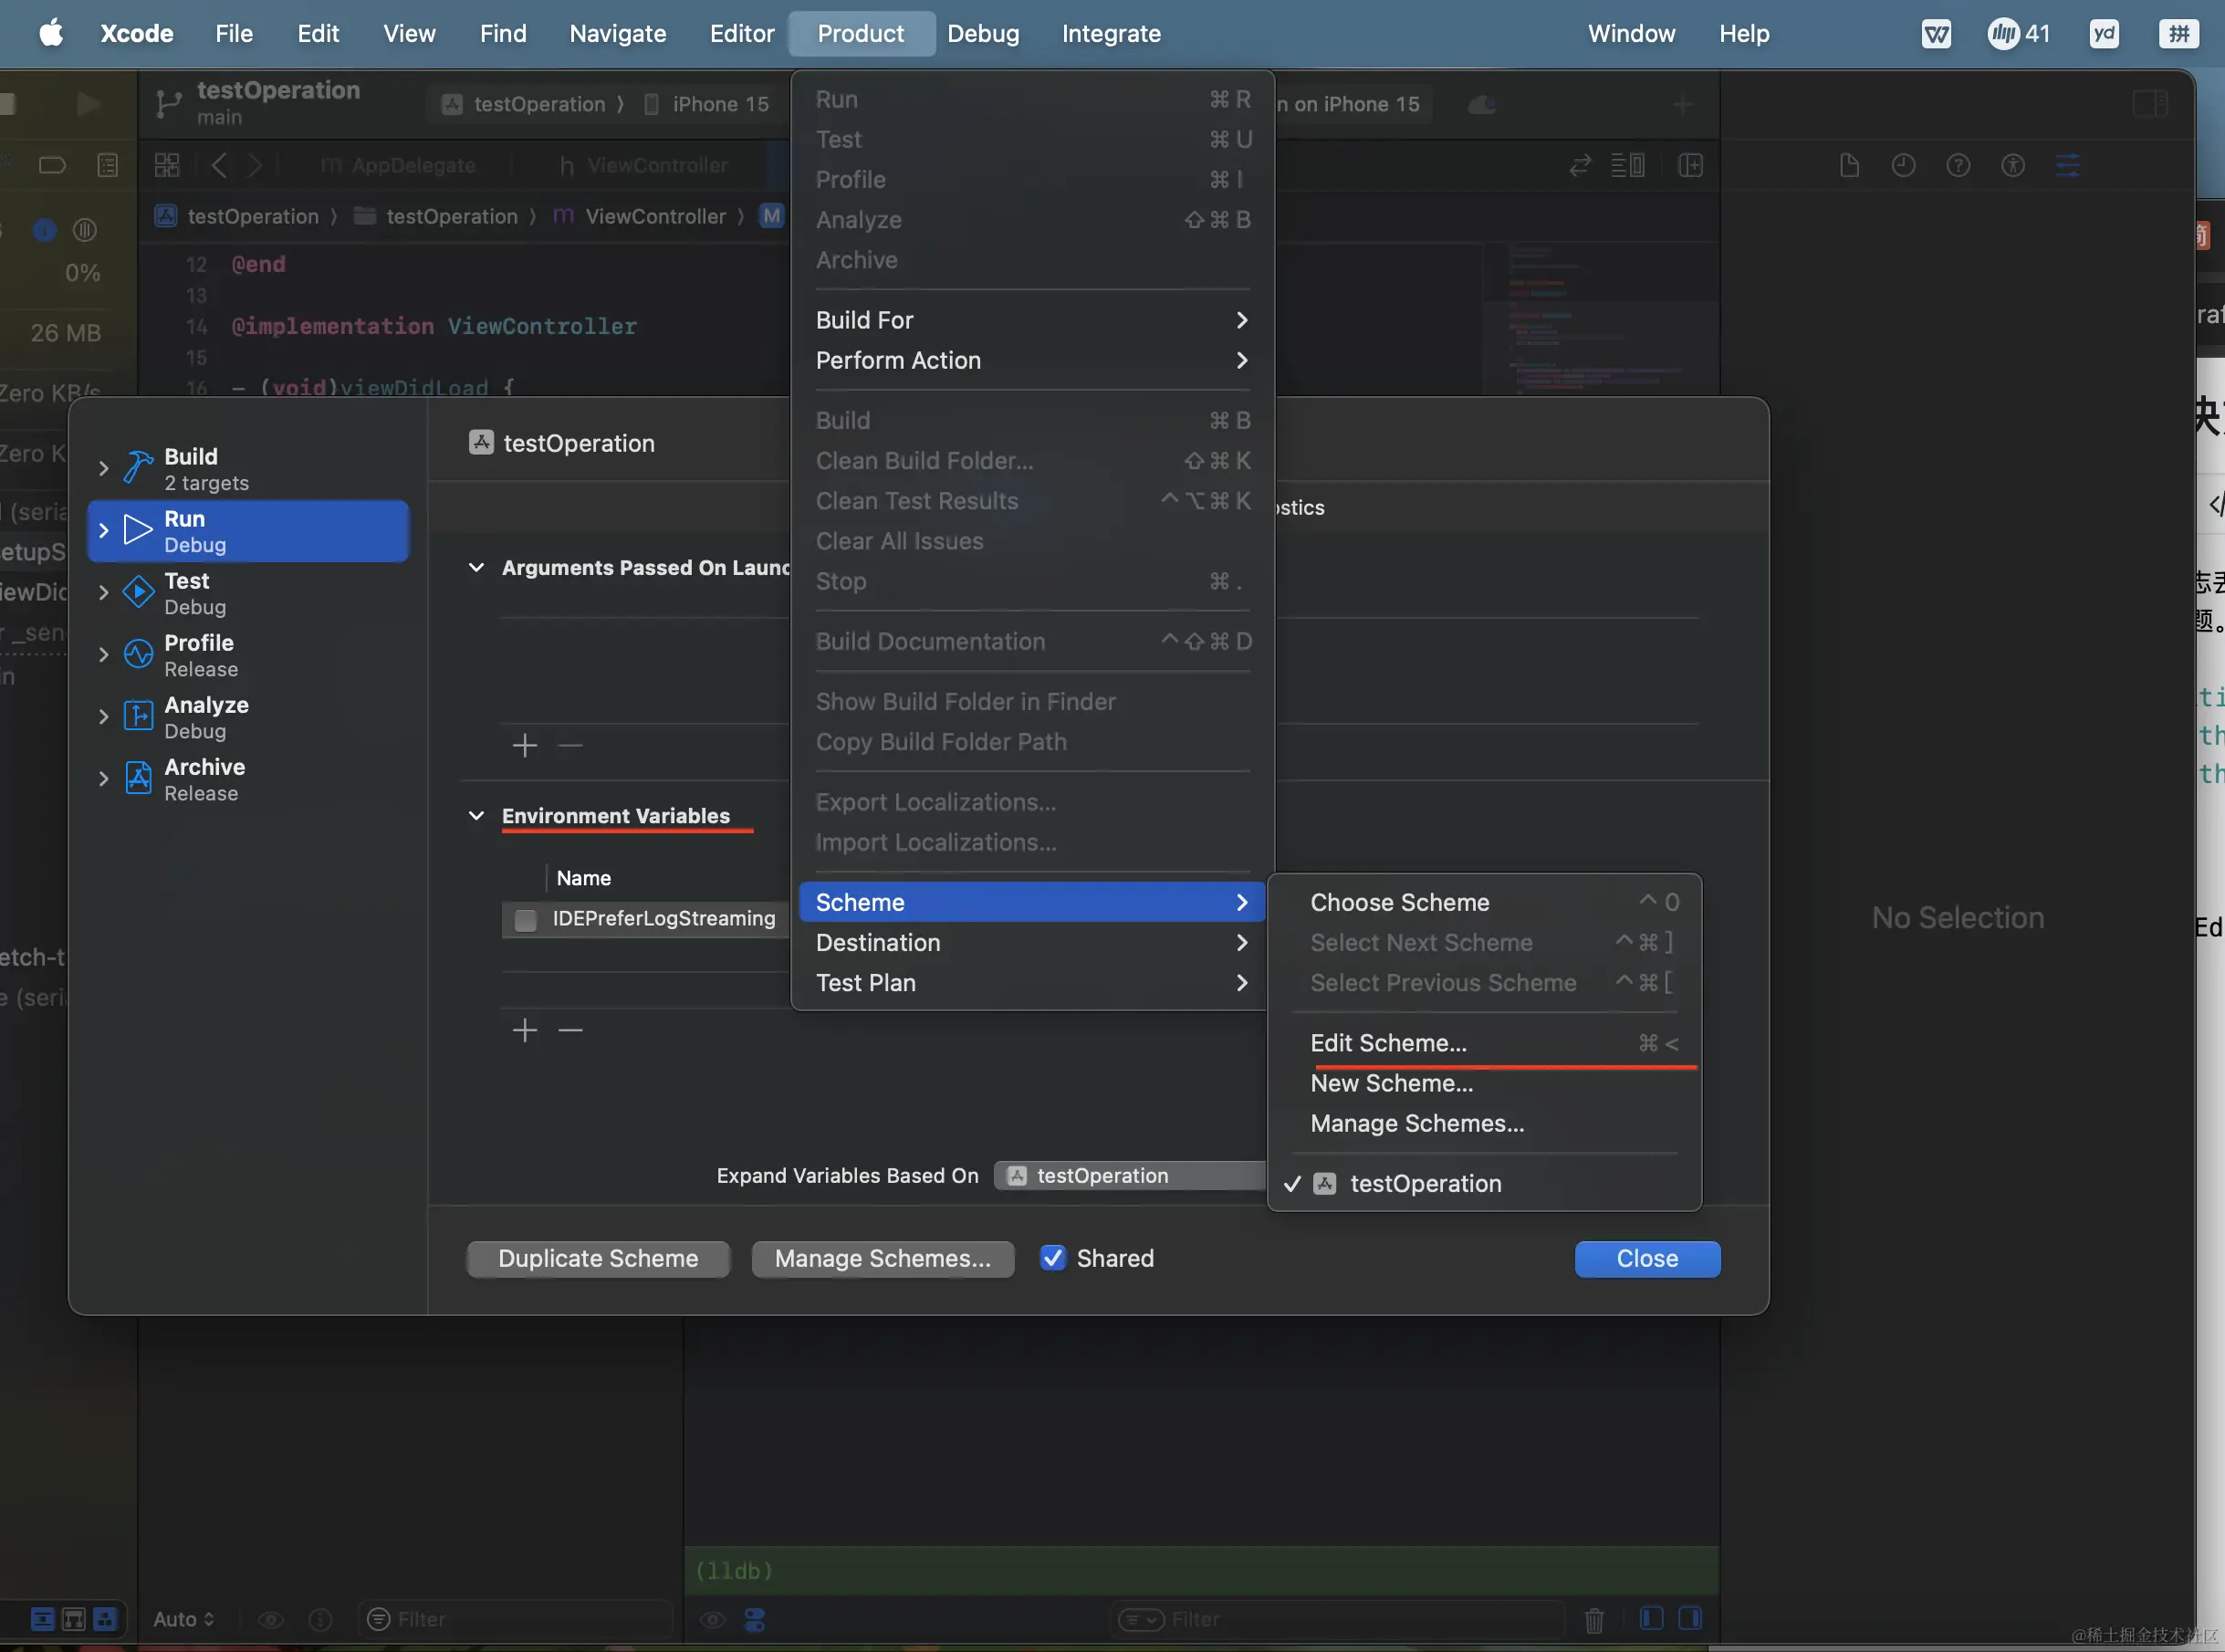Open the Apple menu

tap(51, 34)
